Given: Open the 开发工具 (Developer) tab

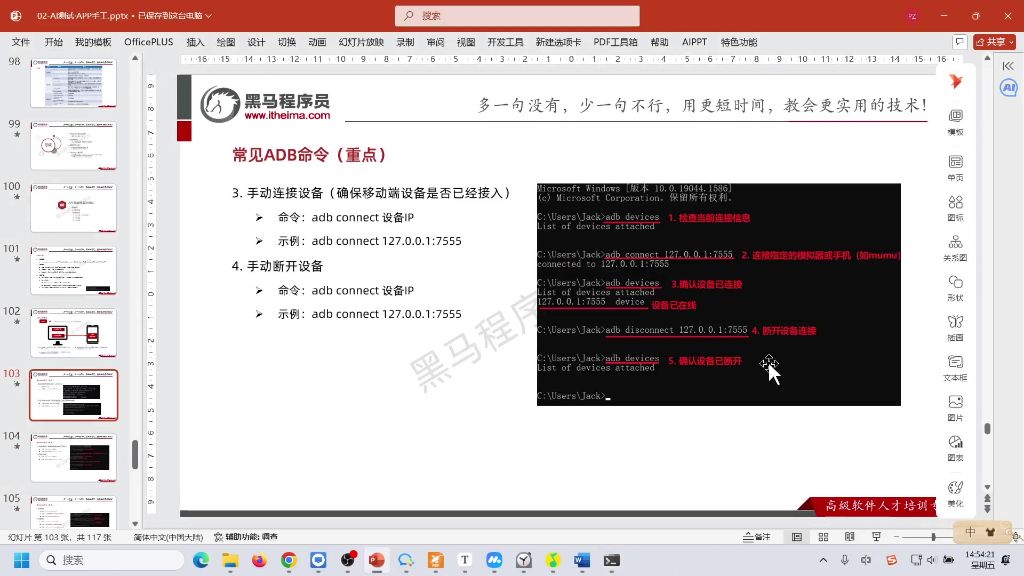Looking at the screenshot, I should [x=505, y=42].
